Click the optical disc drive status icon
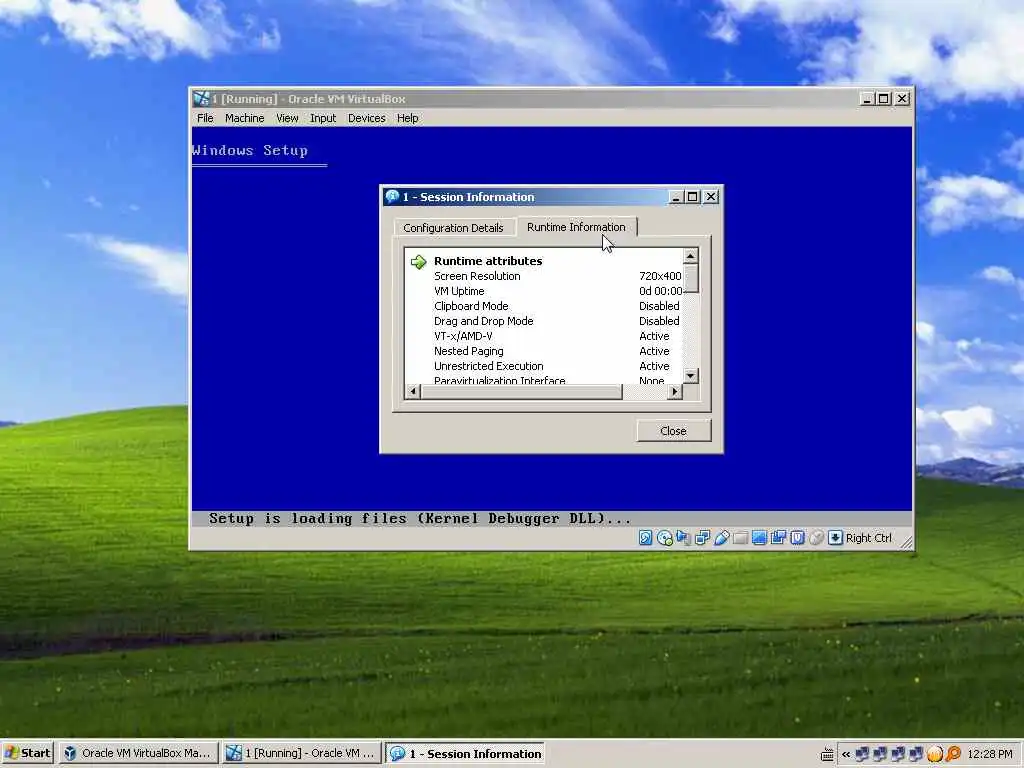The height and width of the screenshot is (768, 1024). [664, 537]
